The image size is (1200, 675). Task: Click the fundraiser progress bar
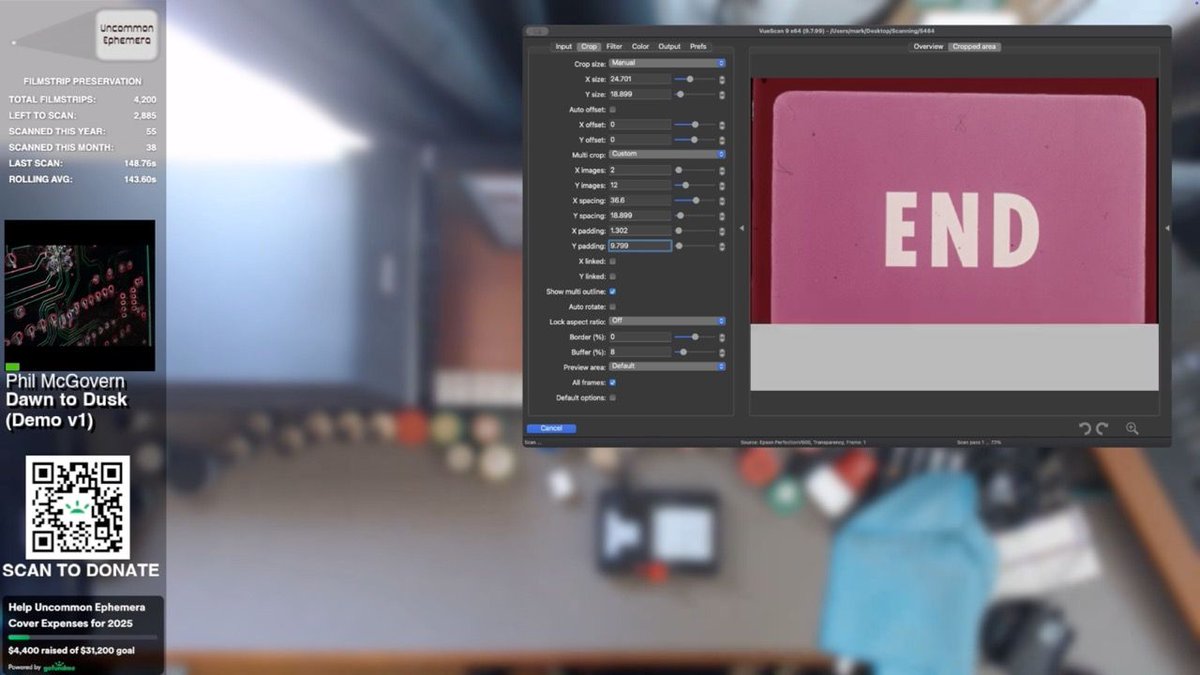point(82,637)
